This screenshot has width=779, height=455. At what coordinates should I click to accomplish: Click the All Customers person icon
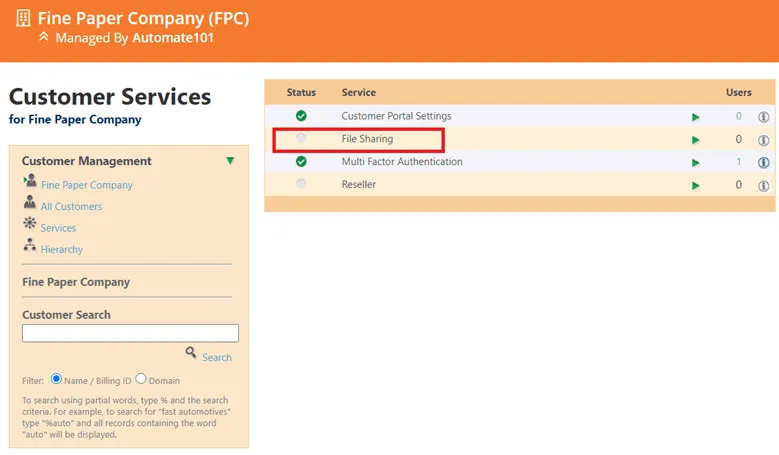coord(30,204)
